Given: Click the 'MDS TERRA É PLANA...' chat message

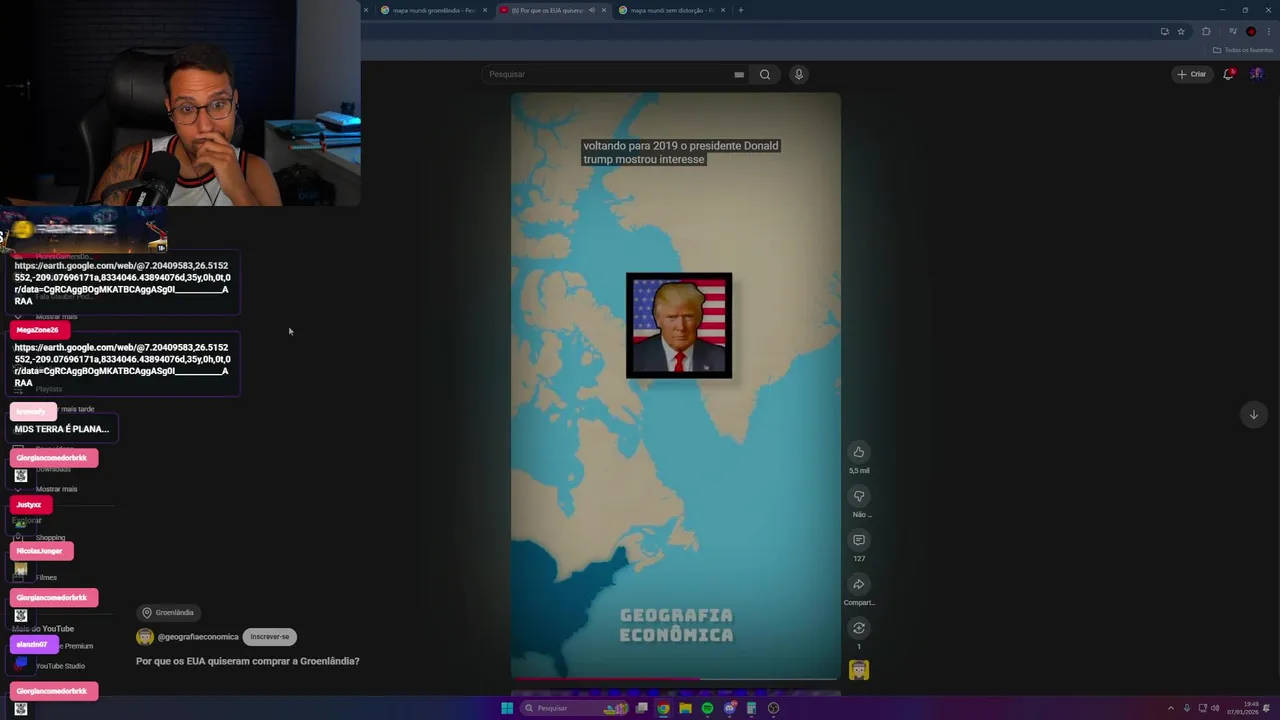Looking at the screenshot, I should [62, 429].
